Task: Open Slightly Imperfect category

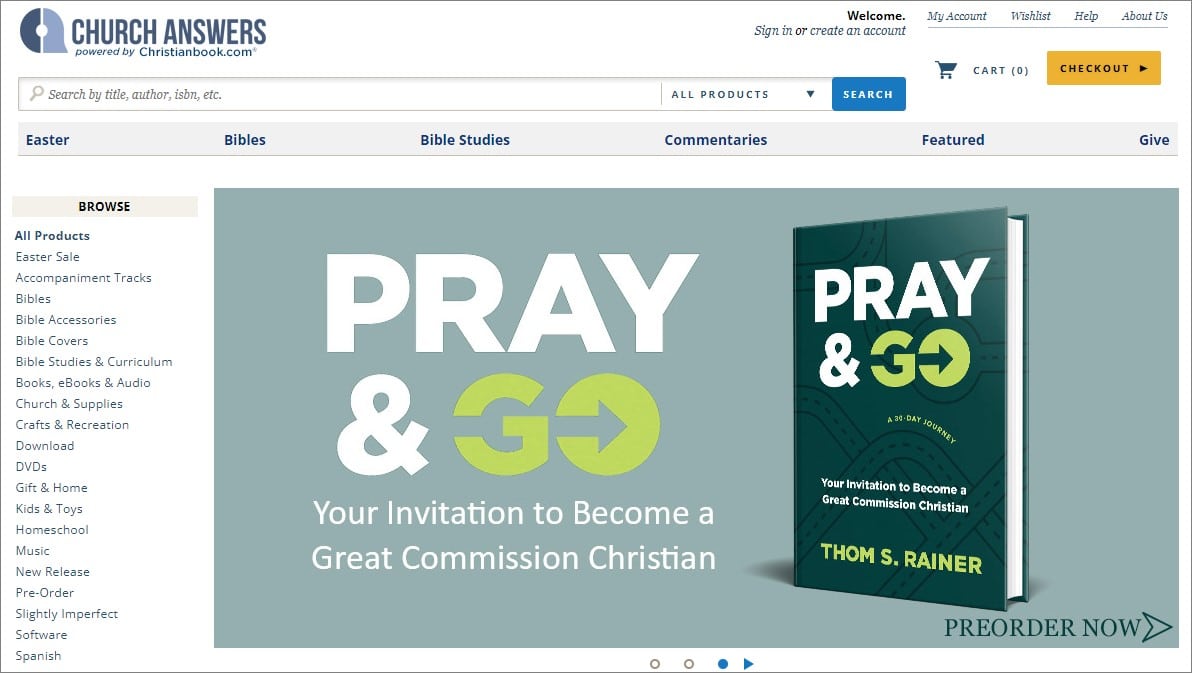Action: tap(67, 614)
